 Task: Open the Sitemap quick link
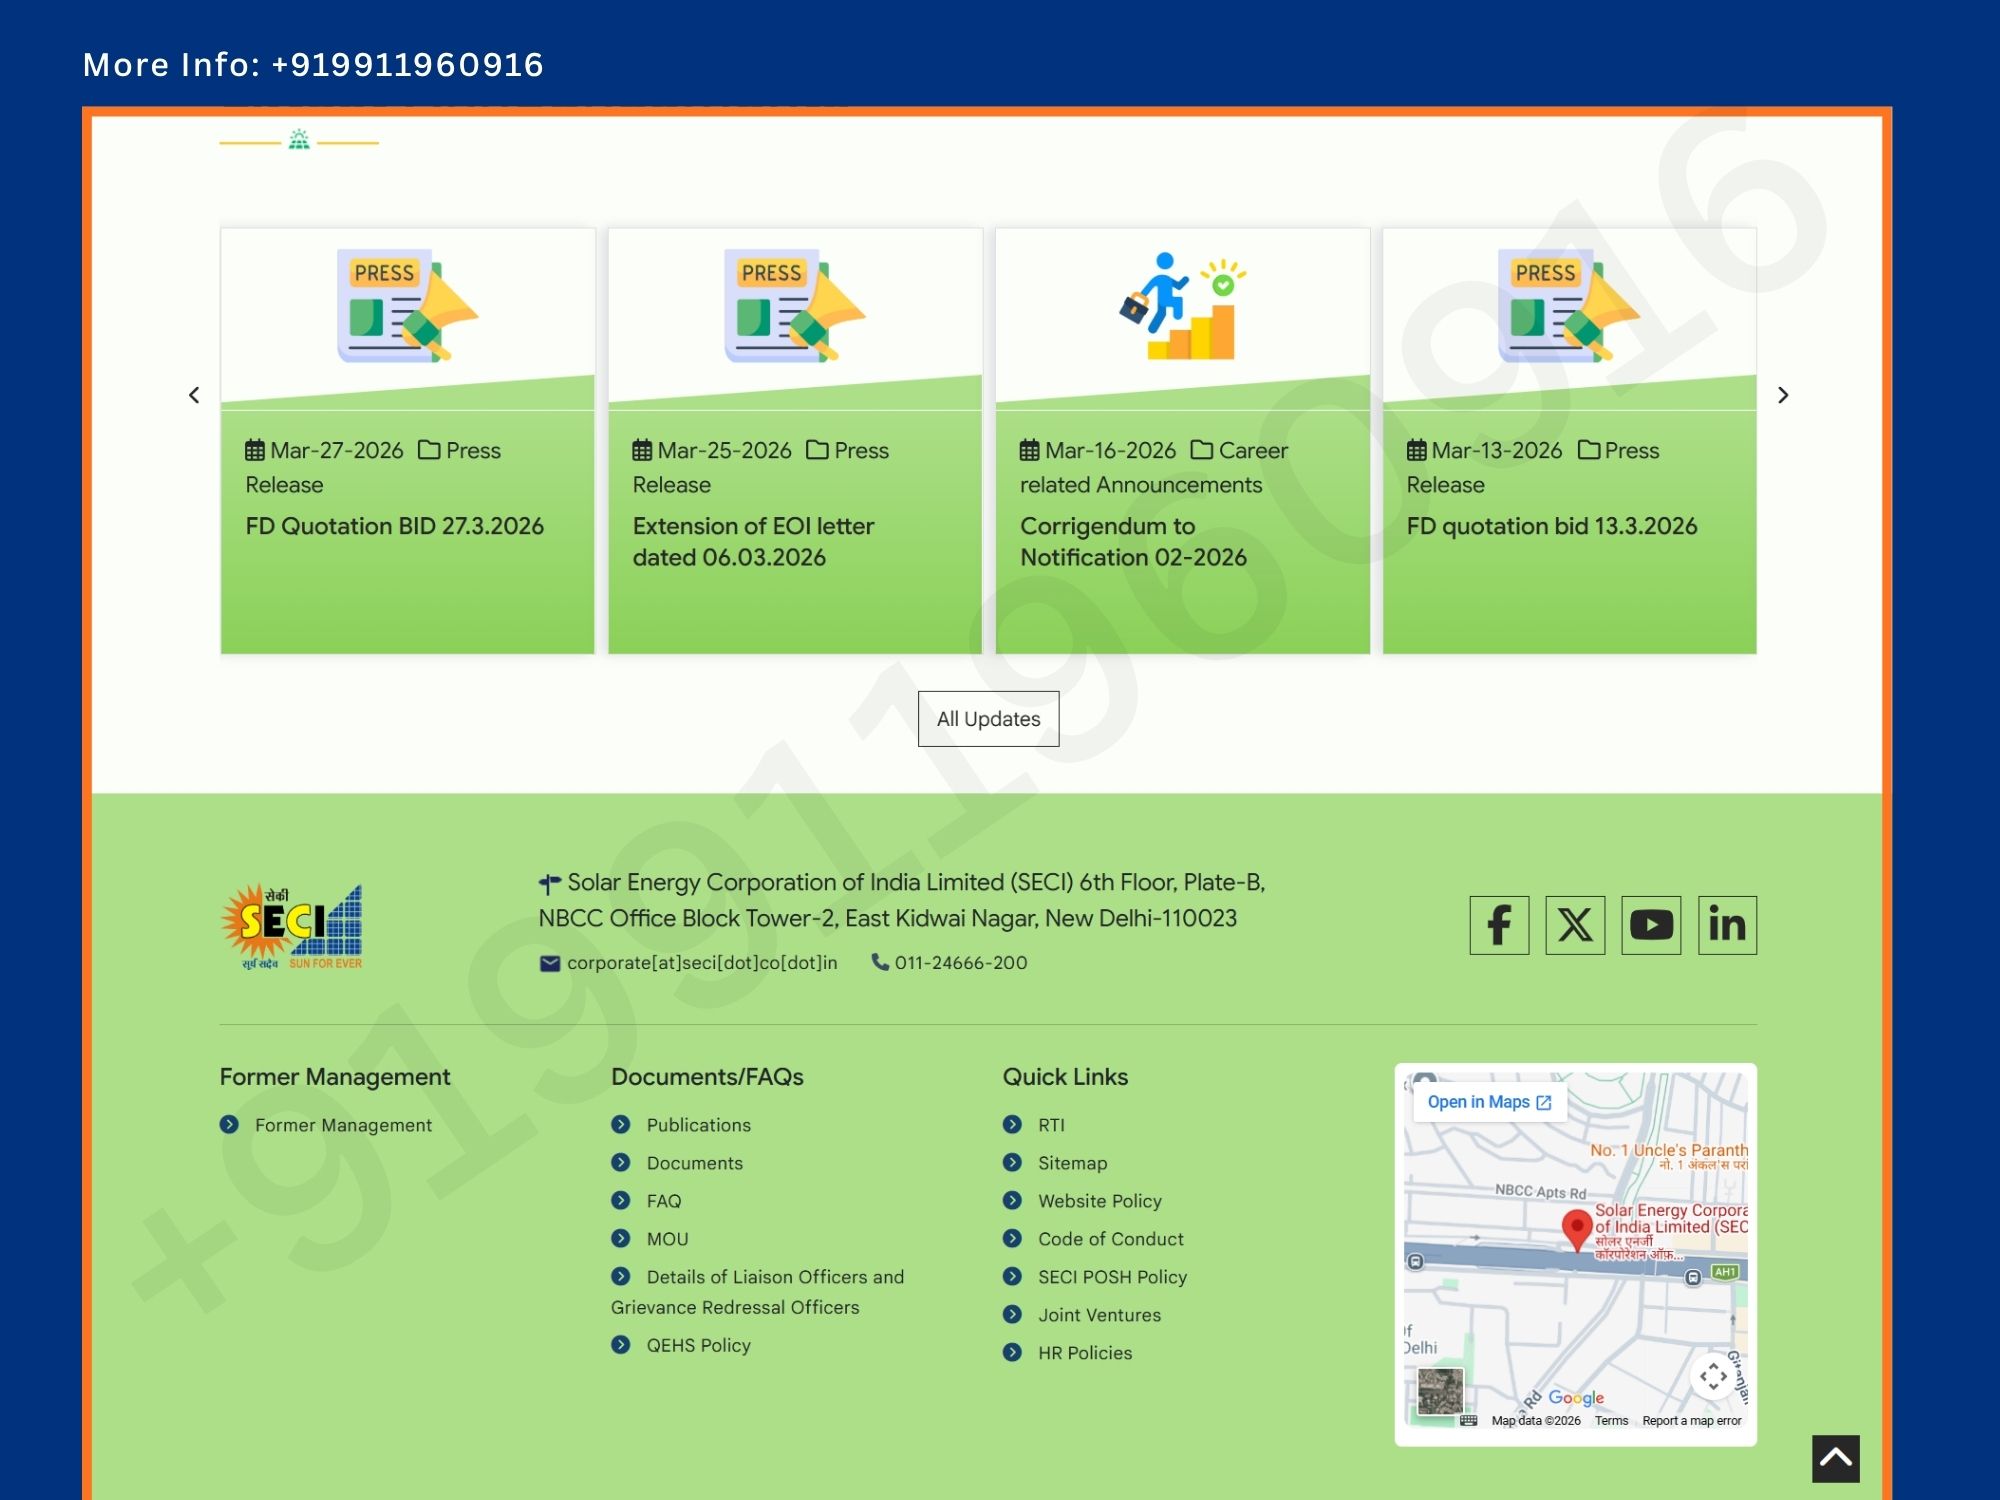[x=1072, y=1163]
